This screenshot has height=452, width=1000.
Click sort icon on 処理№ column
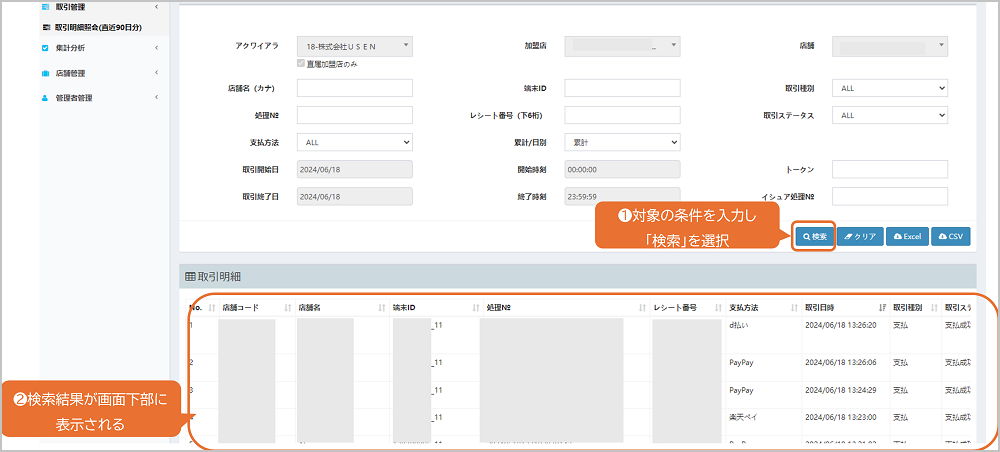(643, 307)
